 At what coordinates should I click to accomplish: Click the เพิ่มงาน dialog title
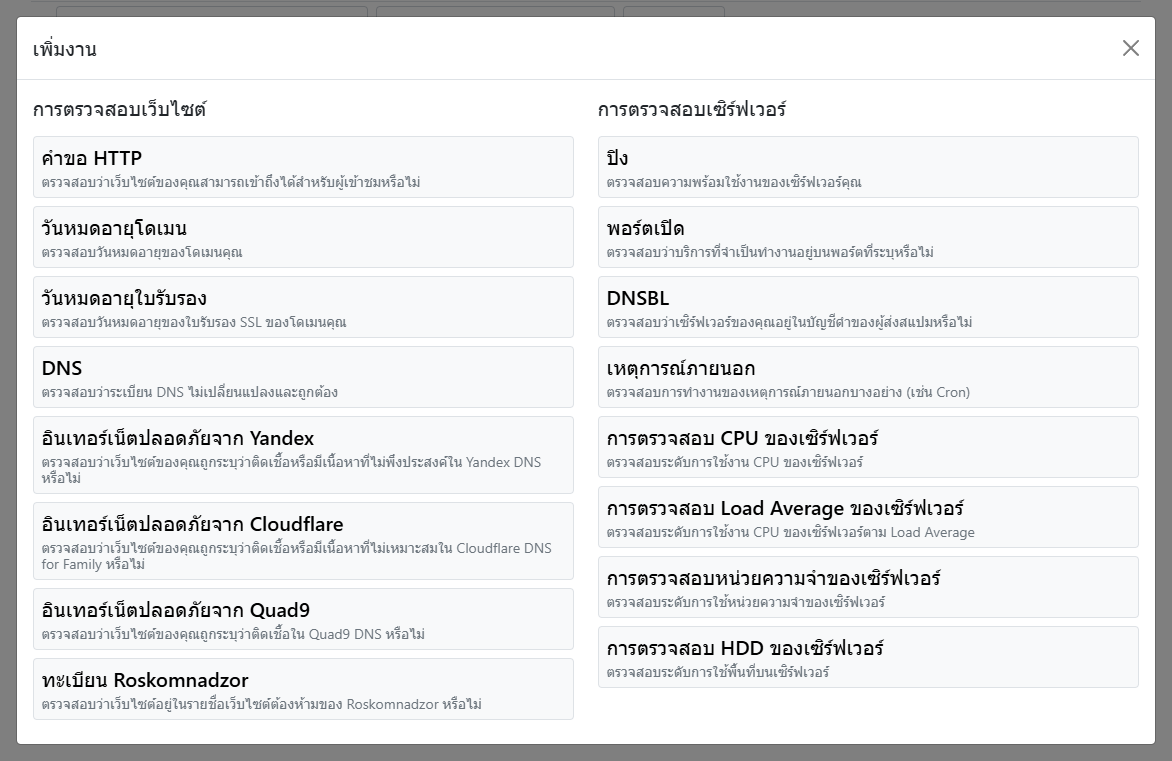(65, 49)
